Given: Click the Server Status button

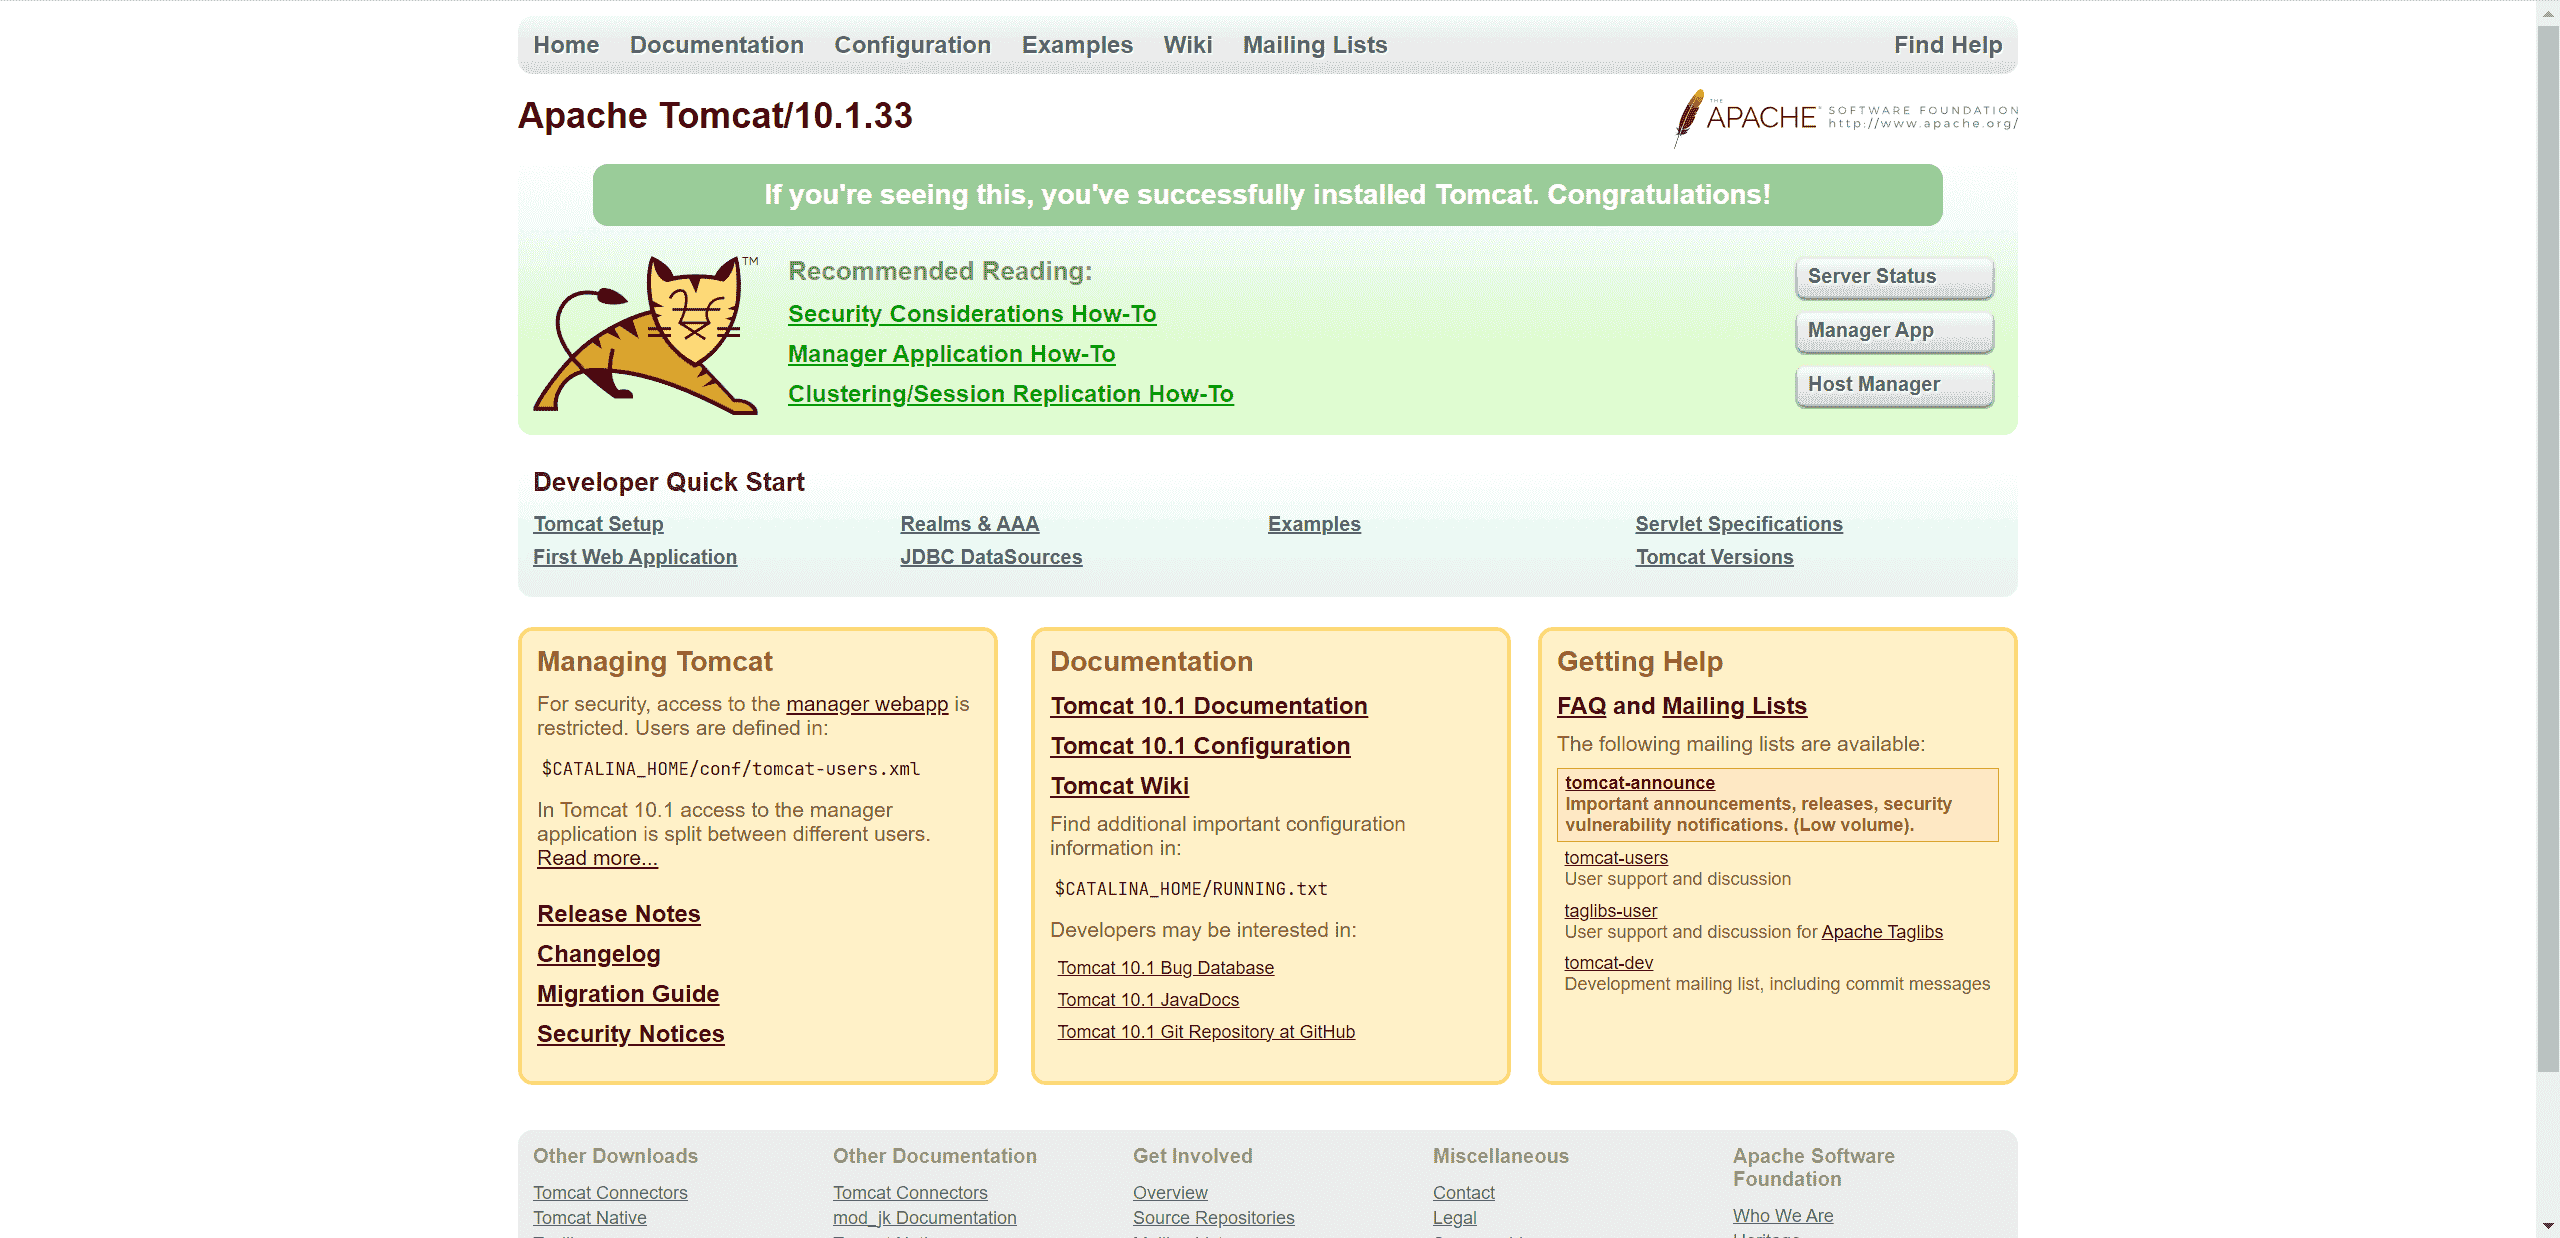Looking at the screenshot, I should pos(1894,277).
